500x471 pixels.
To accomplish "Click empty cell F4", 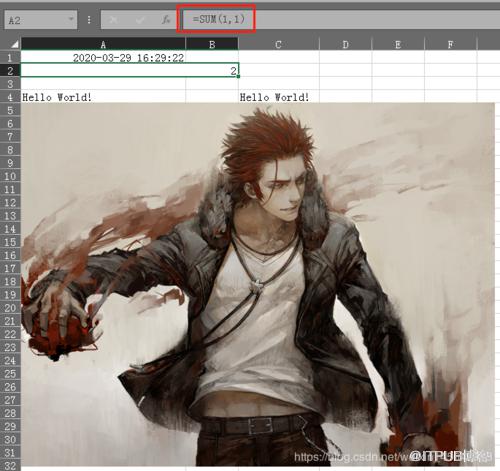I will [x=450, y=97].
